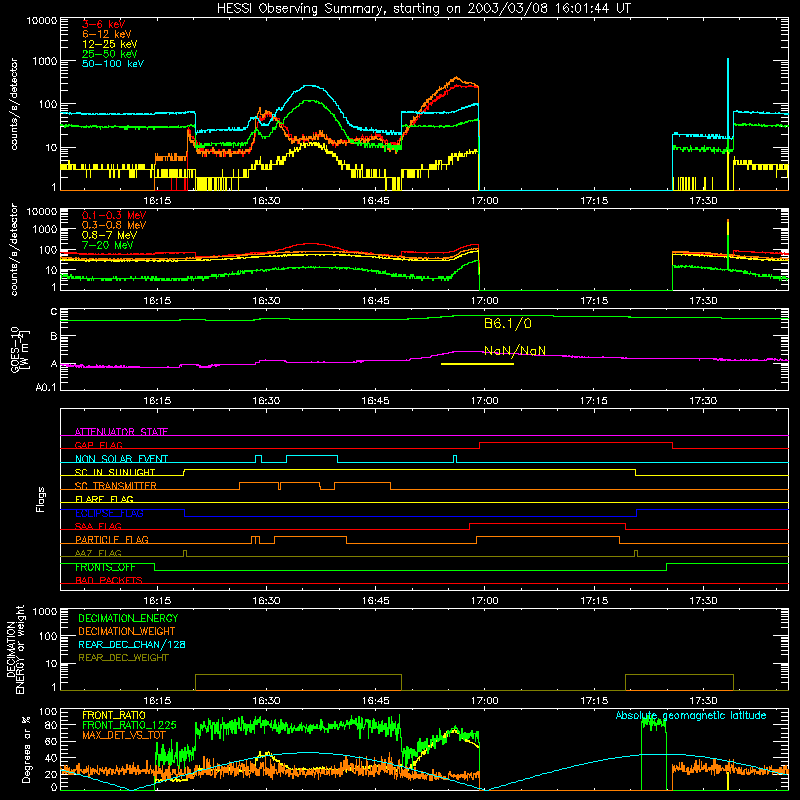Viewport: 800px width, 800px height.
Task: Click the yellow flare duration bar
Action: tap(477, 364)
